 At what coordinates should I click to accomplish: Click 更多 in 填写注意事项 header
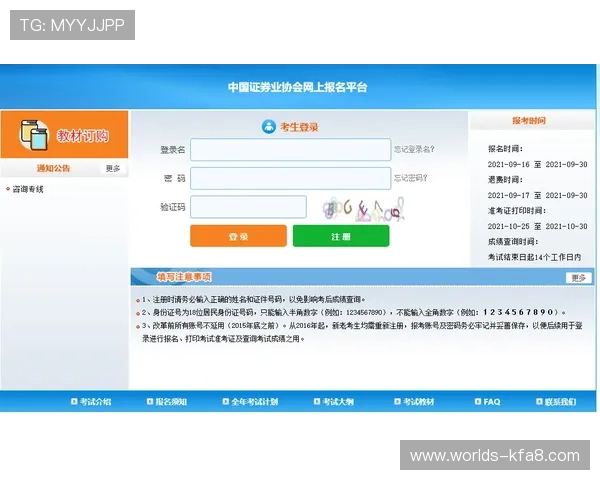[579, 278]
